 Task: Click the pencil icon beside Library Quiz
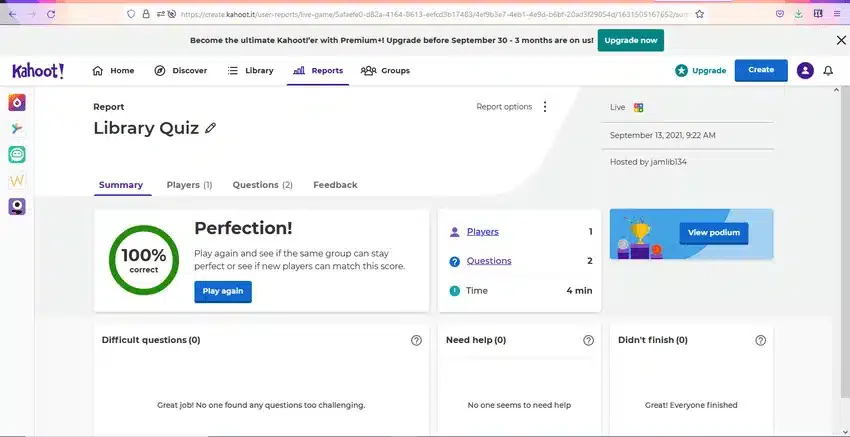210,128
